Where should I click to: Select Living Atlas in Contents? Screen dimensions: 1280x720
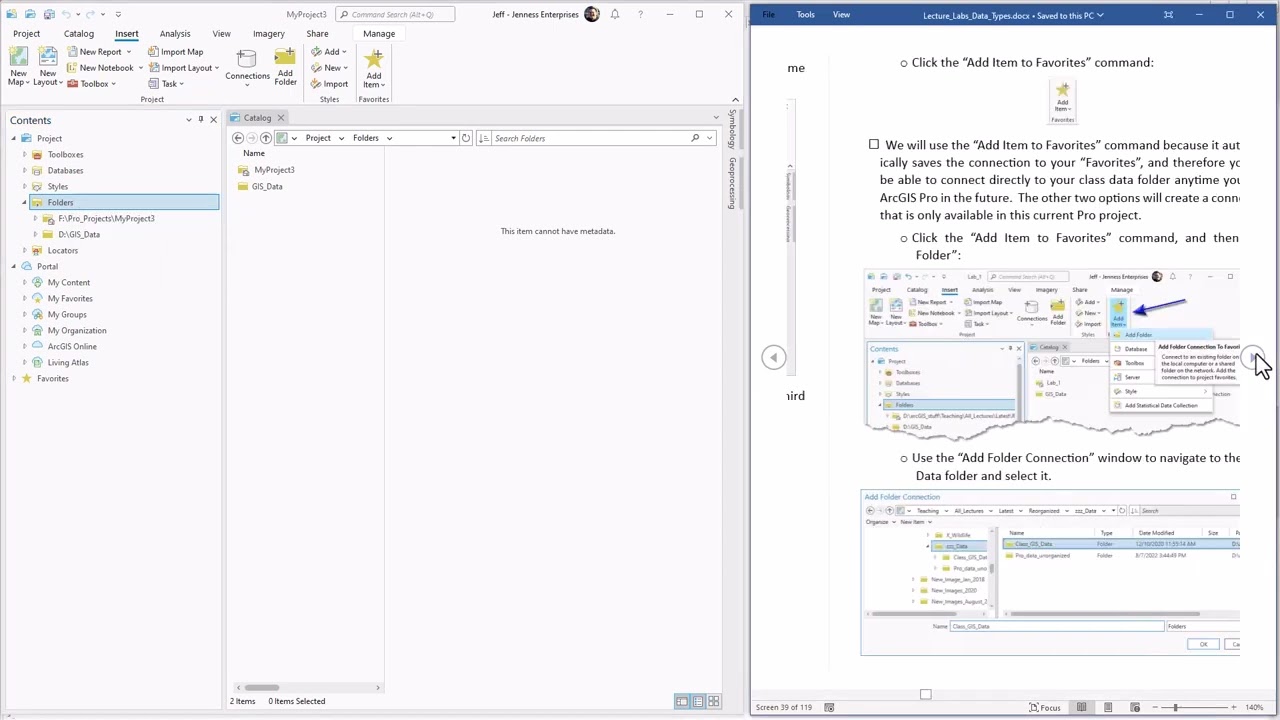(x=68, y=362)
